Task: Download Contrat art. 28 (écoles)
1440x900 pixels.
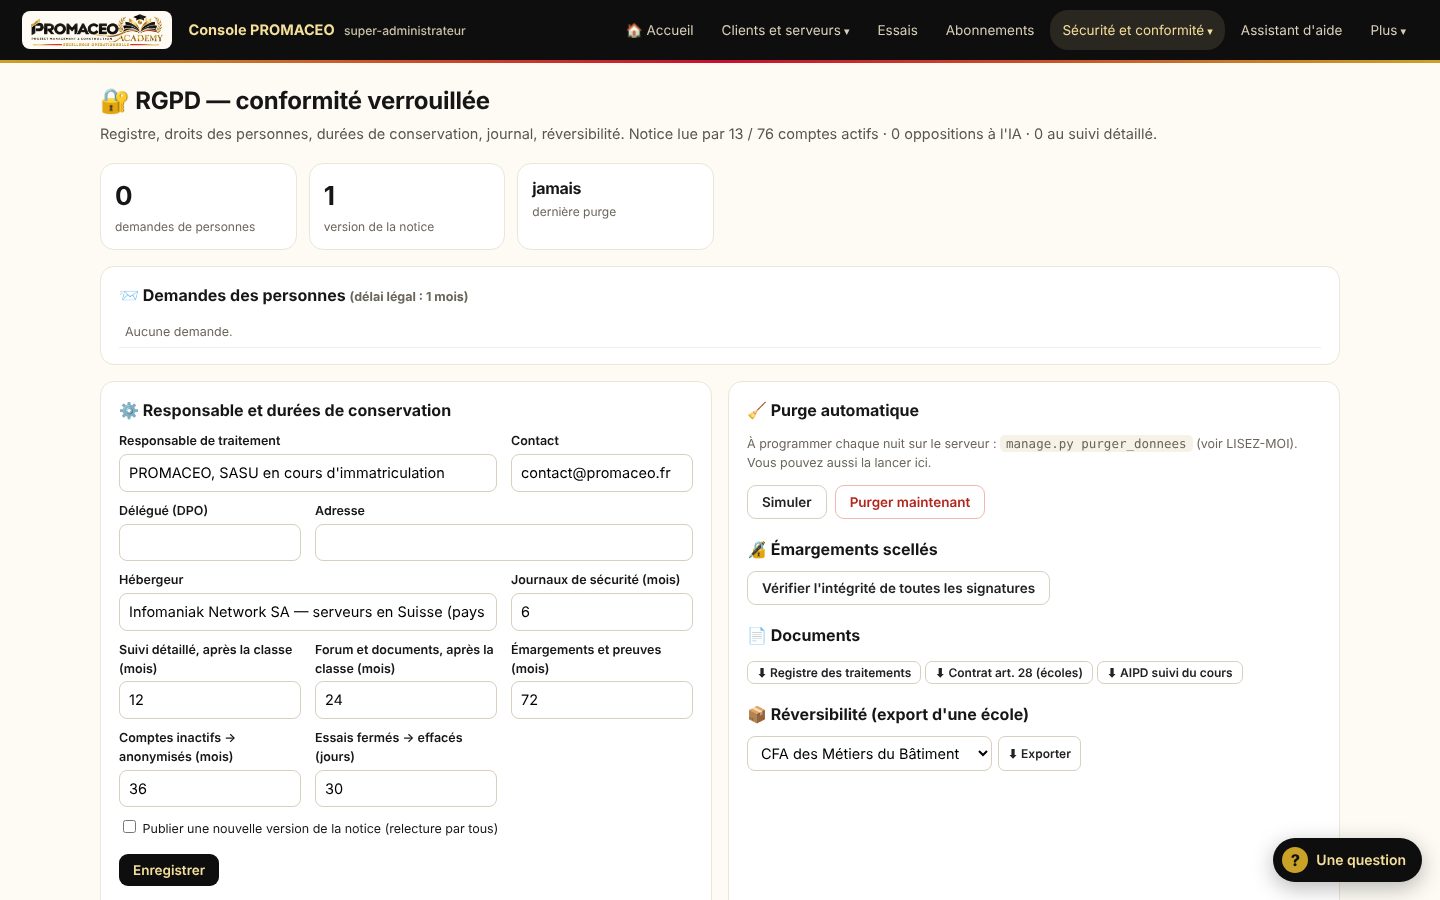Action: coord(1008,673)
